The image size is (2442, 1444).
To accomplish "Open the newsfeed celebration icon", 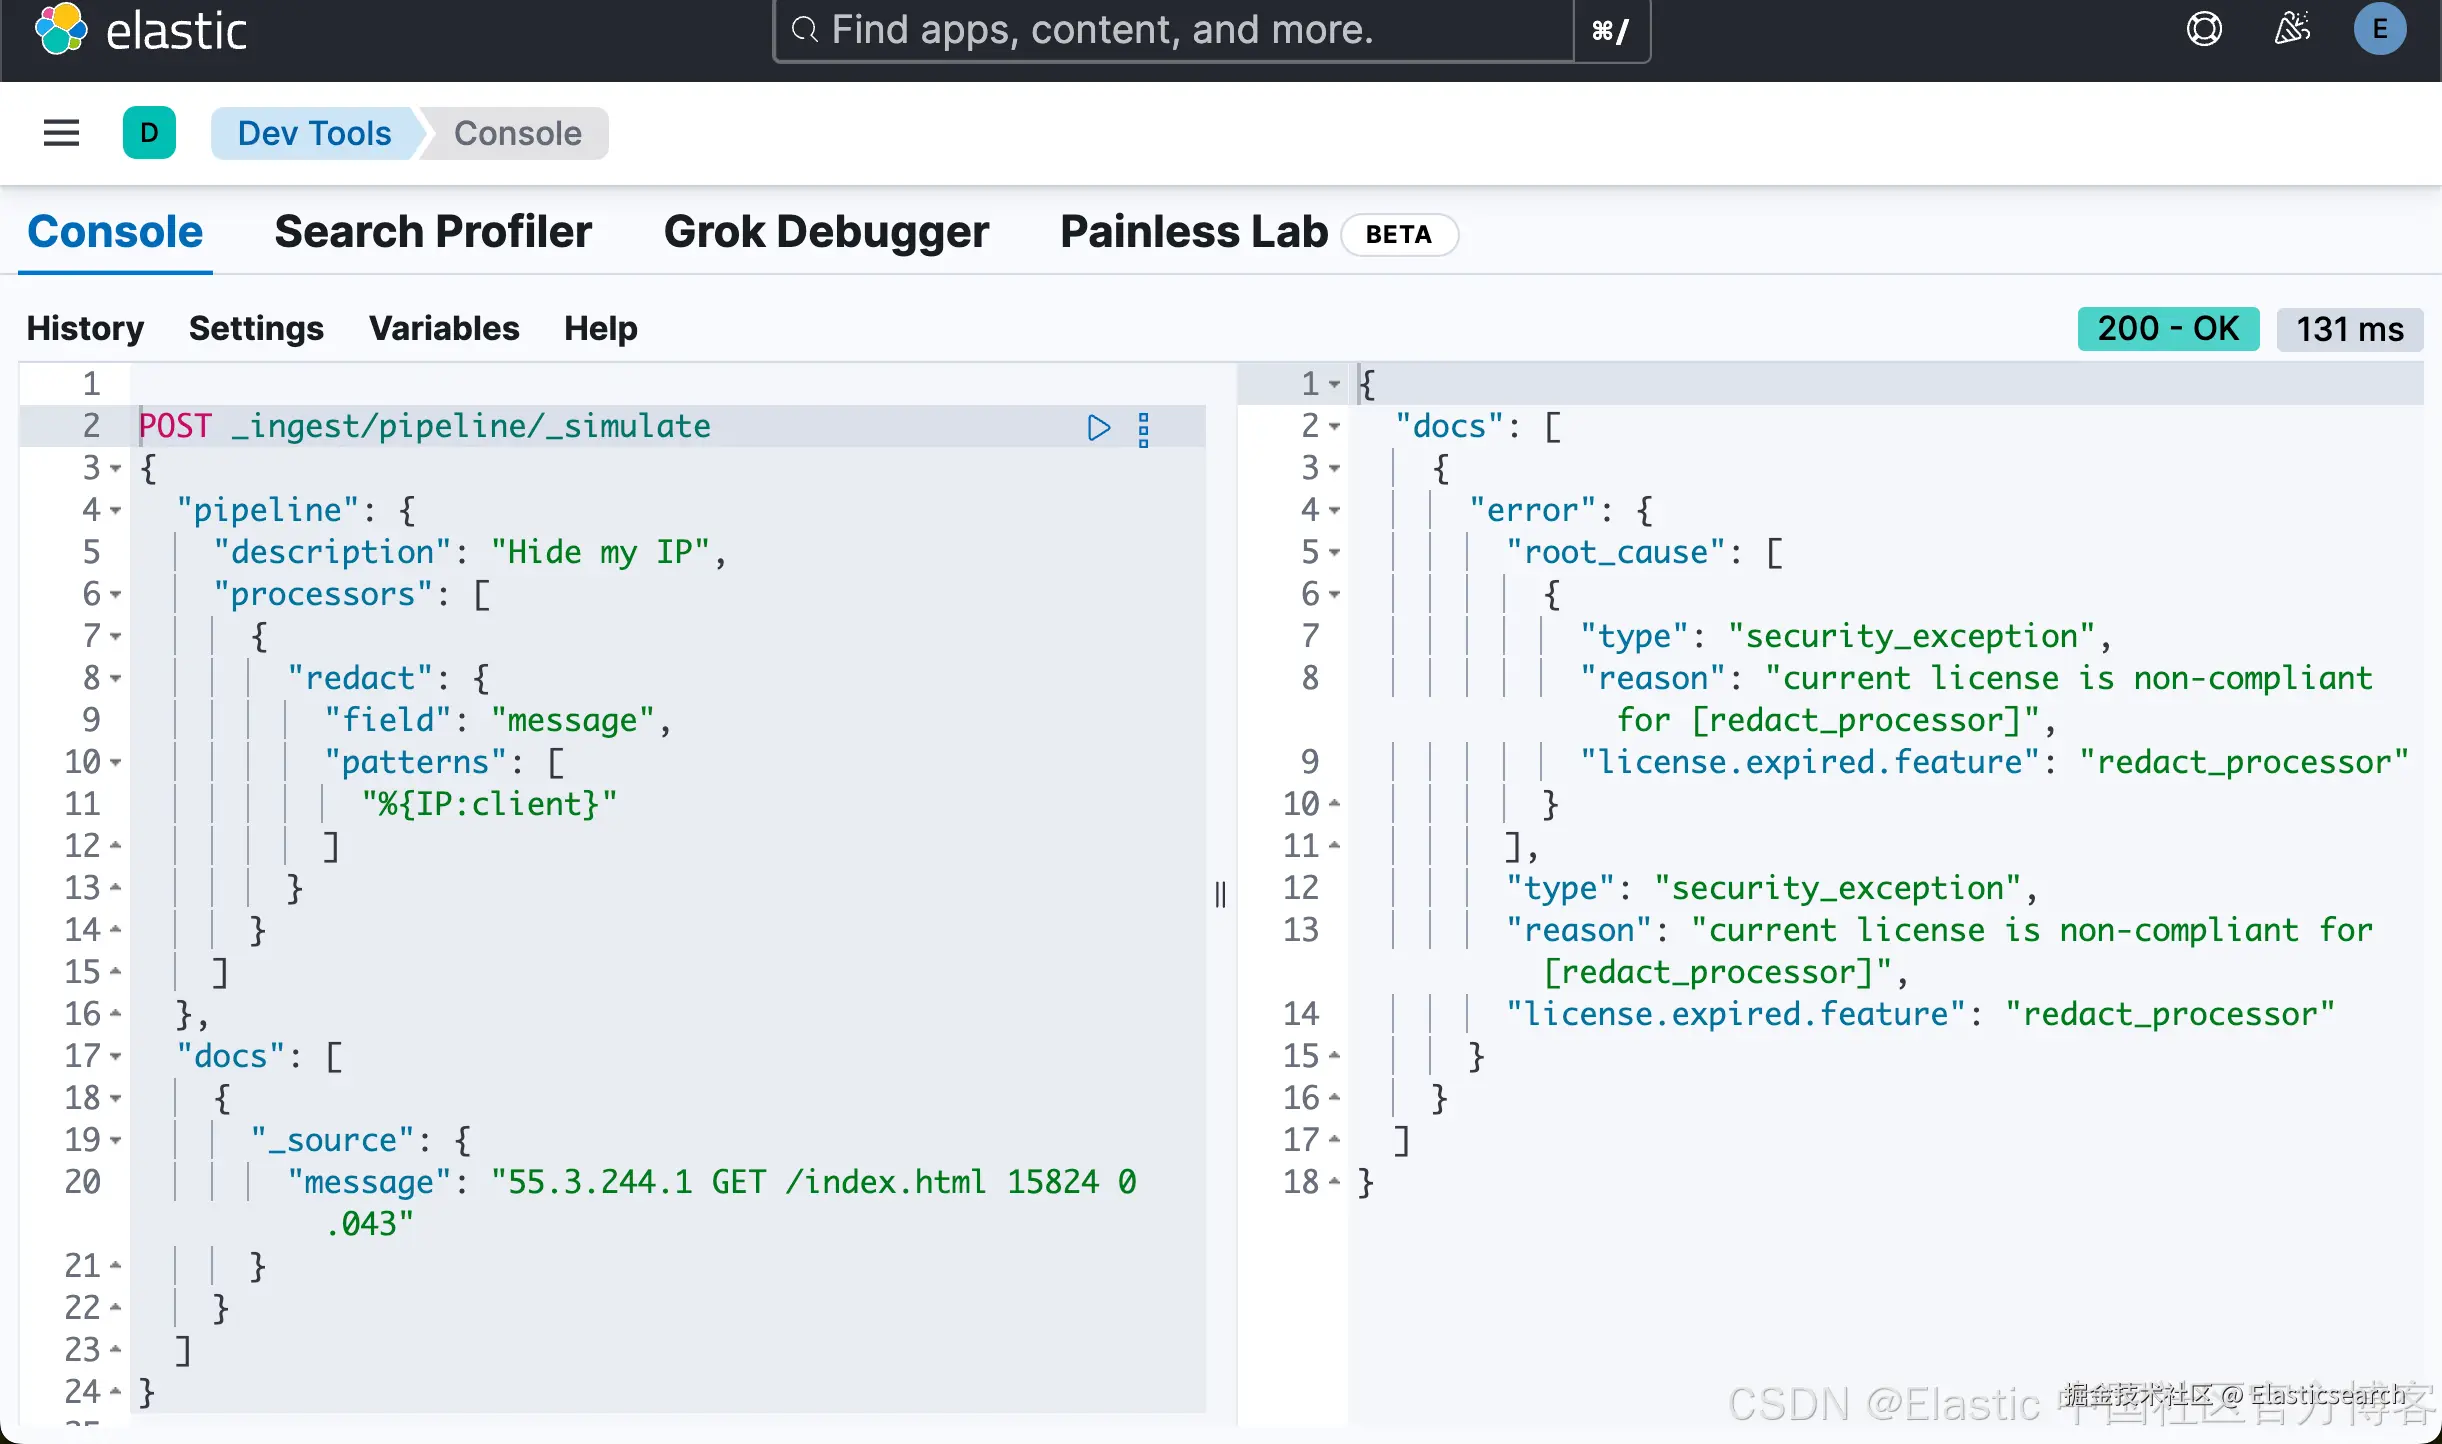I will coord(2292,29).
